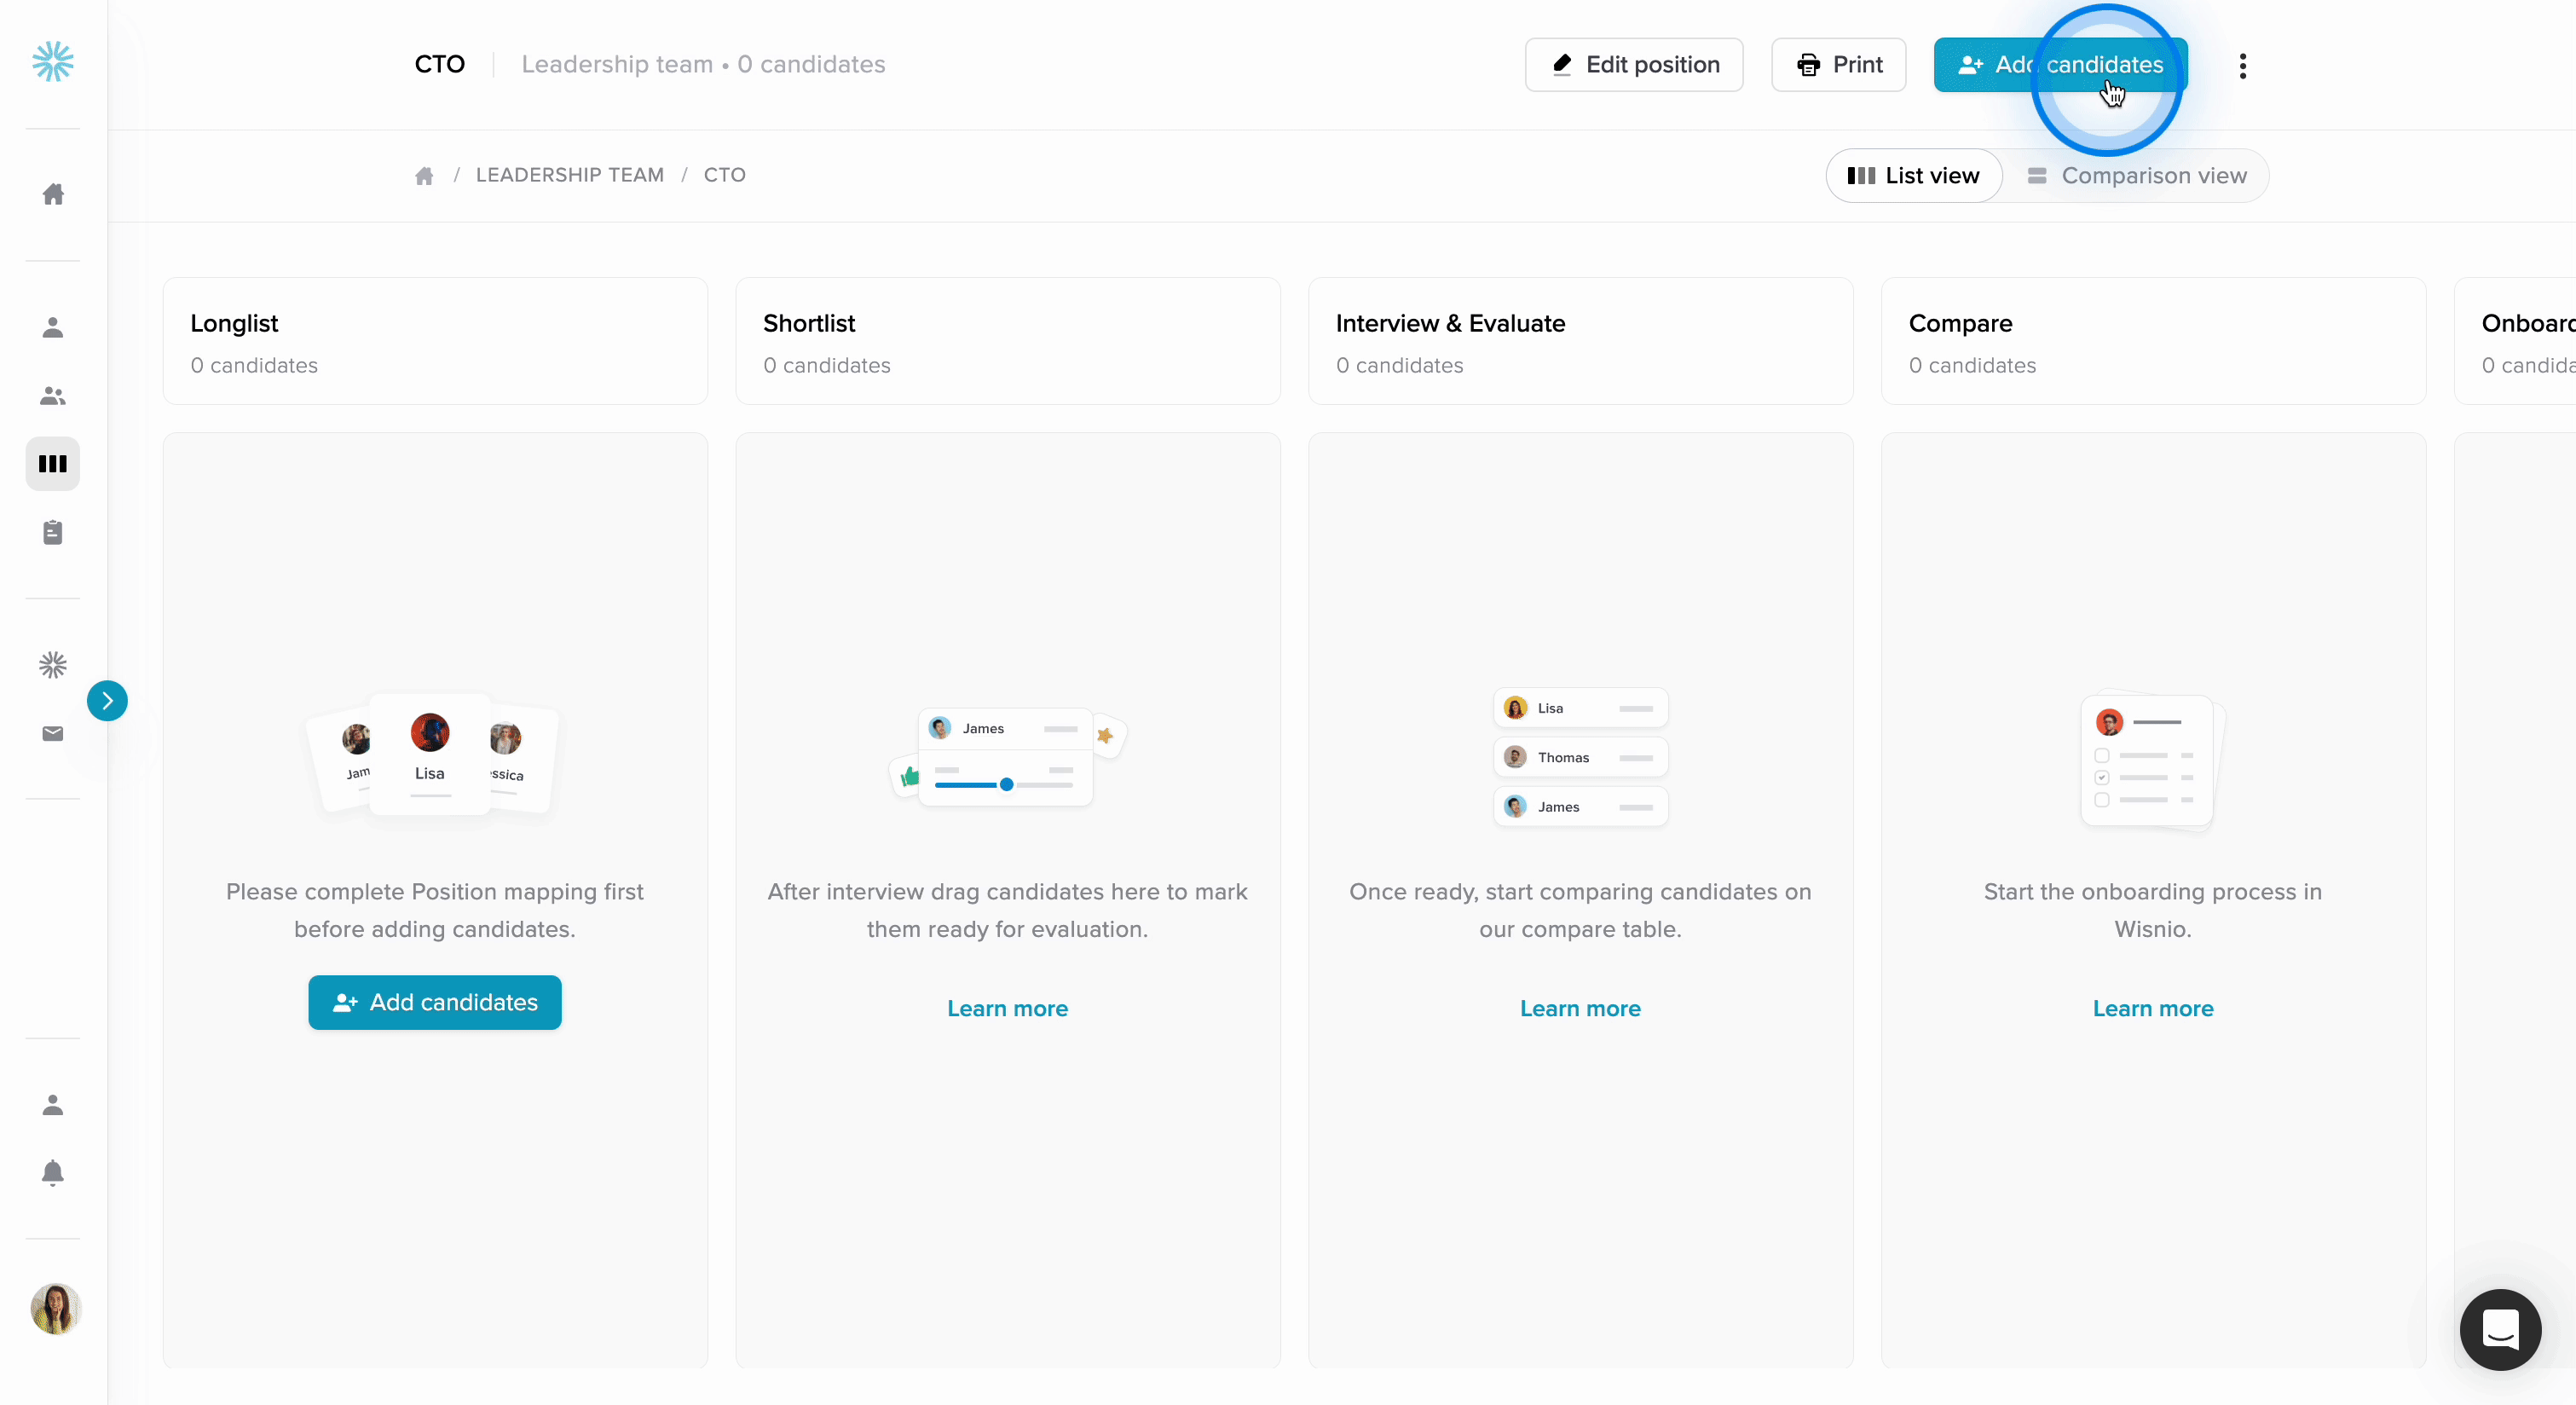This screenshot has height=1405, width=2576.
Task: Click the notification bell icon in sidebar
Action: (x=52, y=1173)
